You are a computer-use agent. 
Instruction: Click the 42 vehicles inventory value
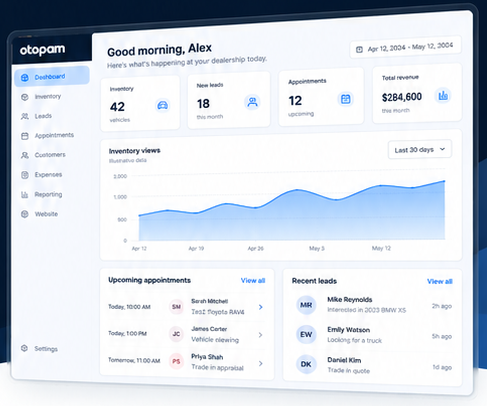[117, 107]
